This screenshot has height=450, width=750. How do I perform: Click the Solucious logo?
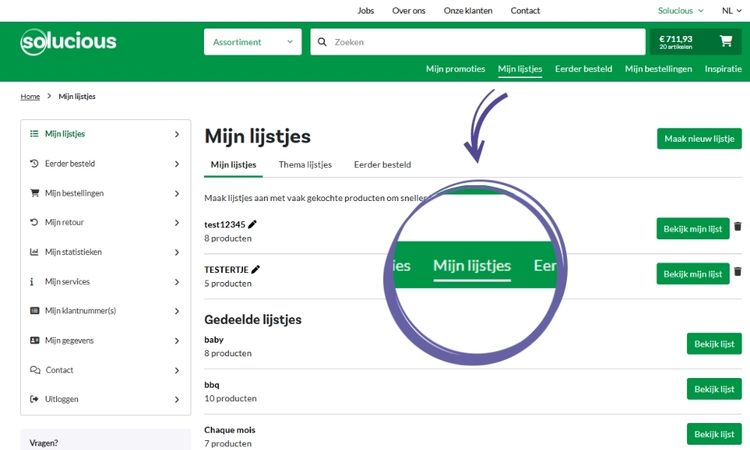(x=68, y=42)
